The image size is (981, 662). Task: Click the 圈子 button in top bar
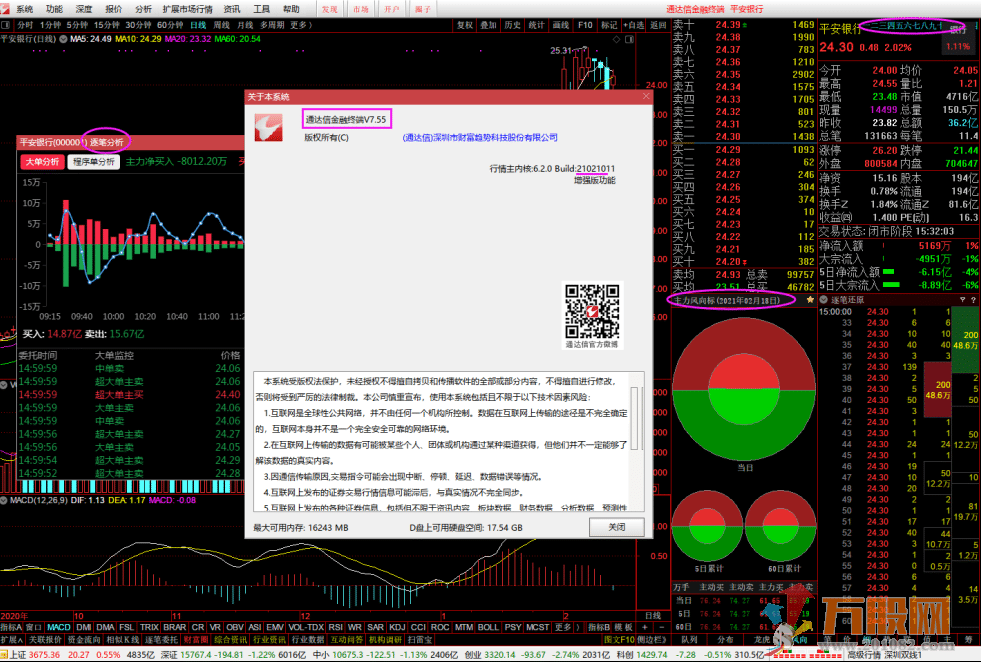tap(423, 9)
